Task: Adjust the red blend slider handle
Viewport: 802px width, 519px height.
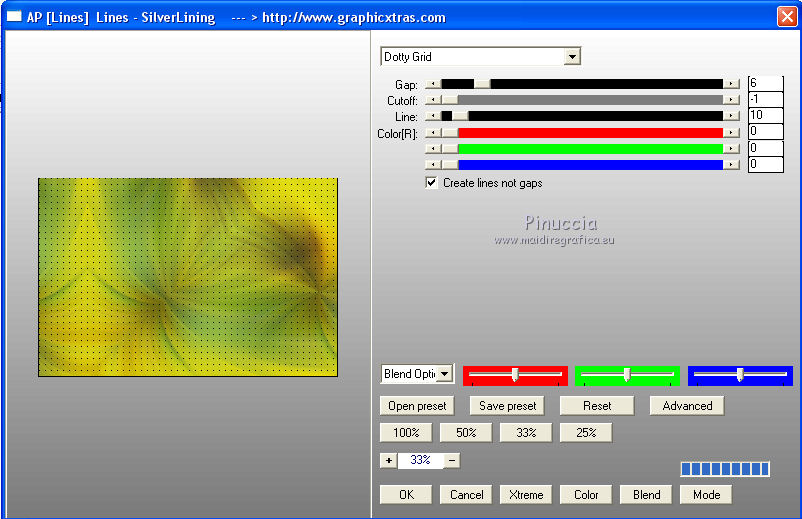Action: pos(515,375)
